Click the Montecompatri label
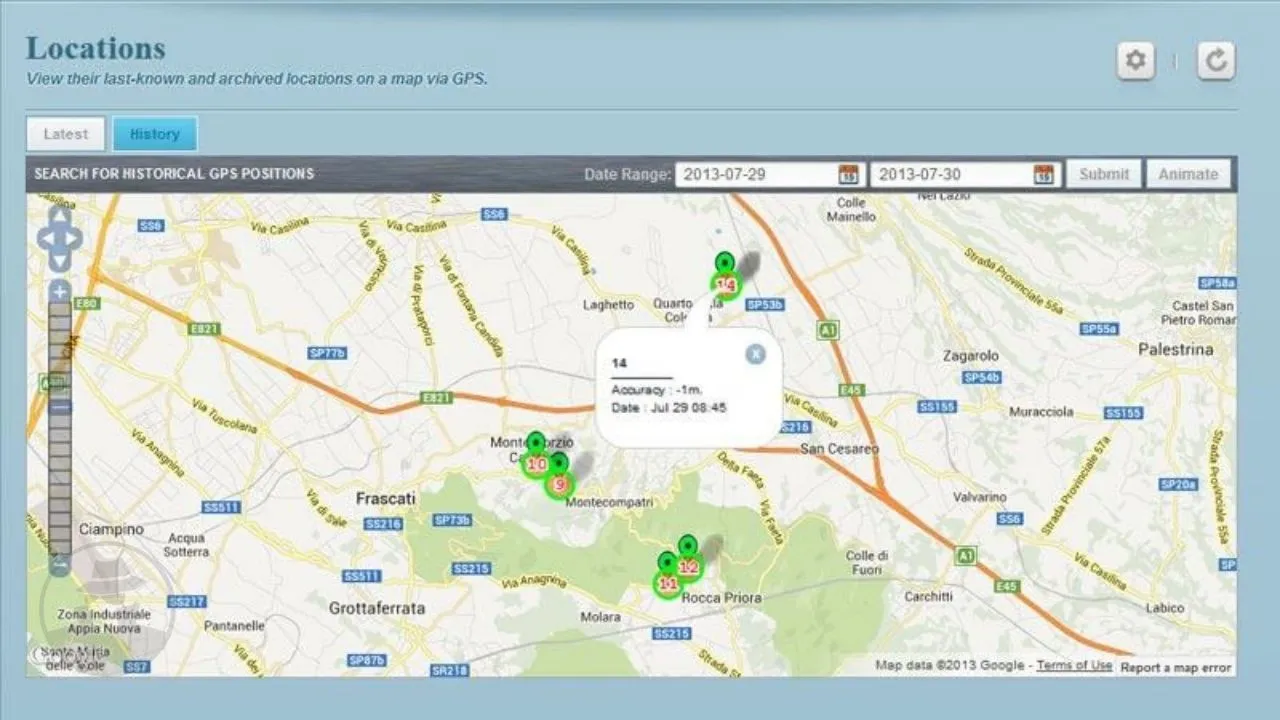 [610, 503]
